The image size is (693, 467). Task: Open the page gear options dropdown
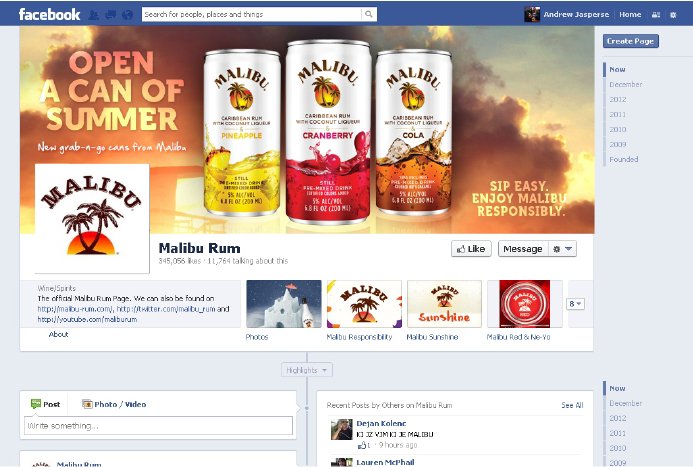point(563,249)
